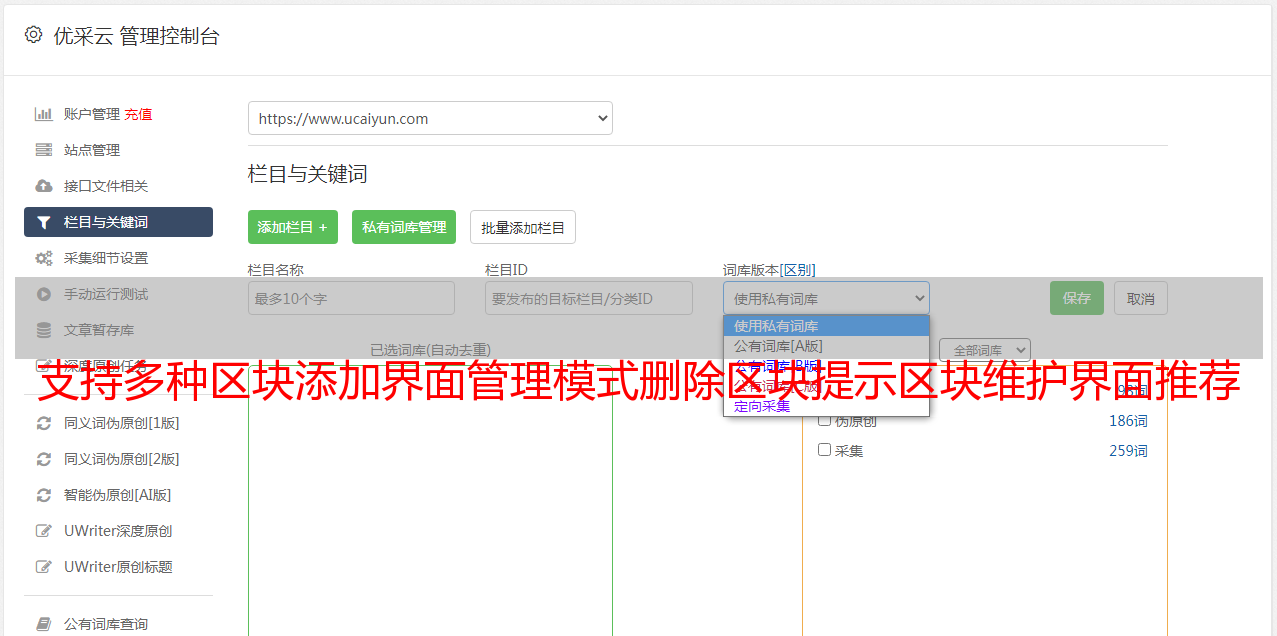Click the gear icon beside 优采云 管理控制台
The image size is (1277, 636).
pyautogui.click(x=33, y=35)
